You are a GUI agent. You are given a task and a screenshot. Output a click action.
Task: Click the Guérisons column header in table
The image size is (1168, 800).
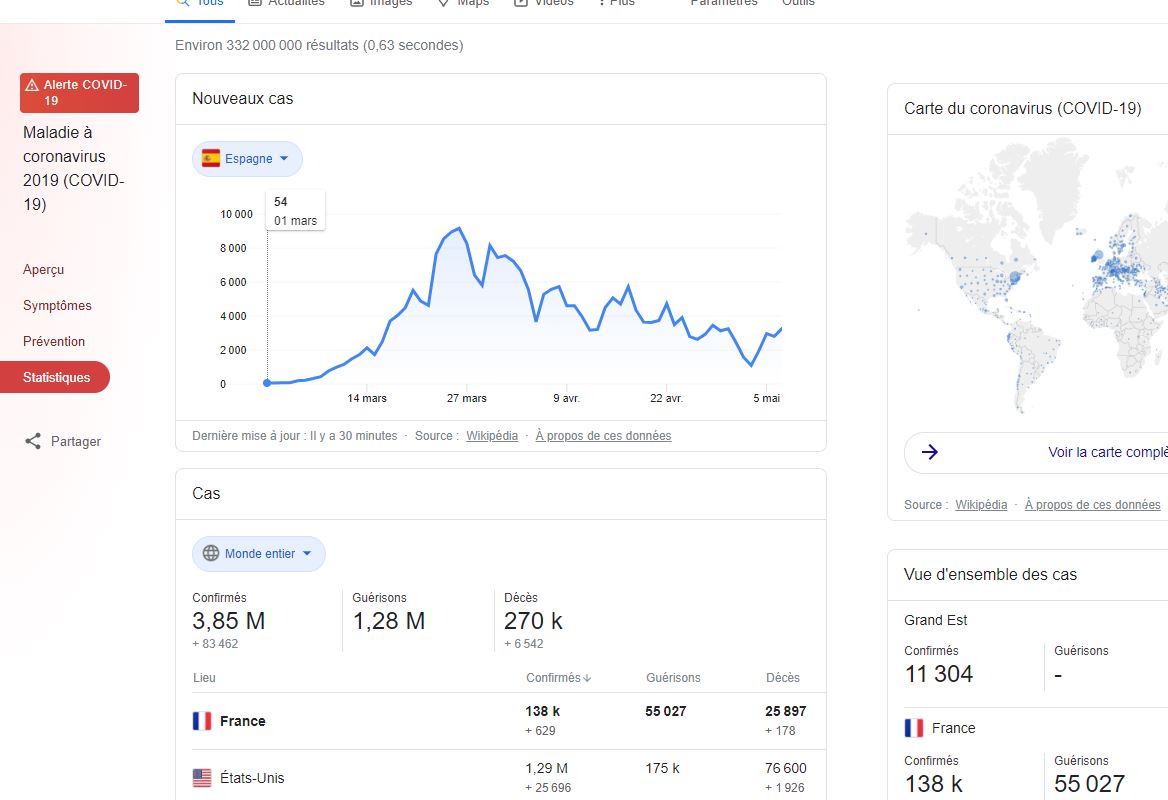[673, 678]
